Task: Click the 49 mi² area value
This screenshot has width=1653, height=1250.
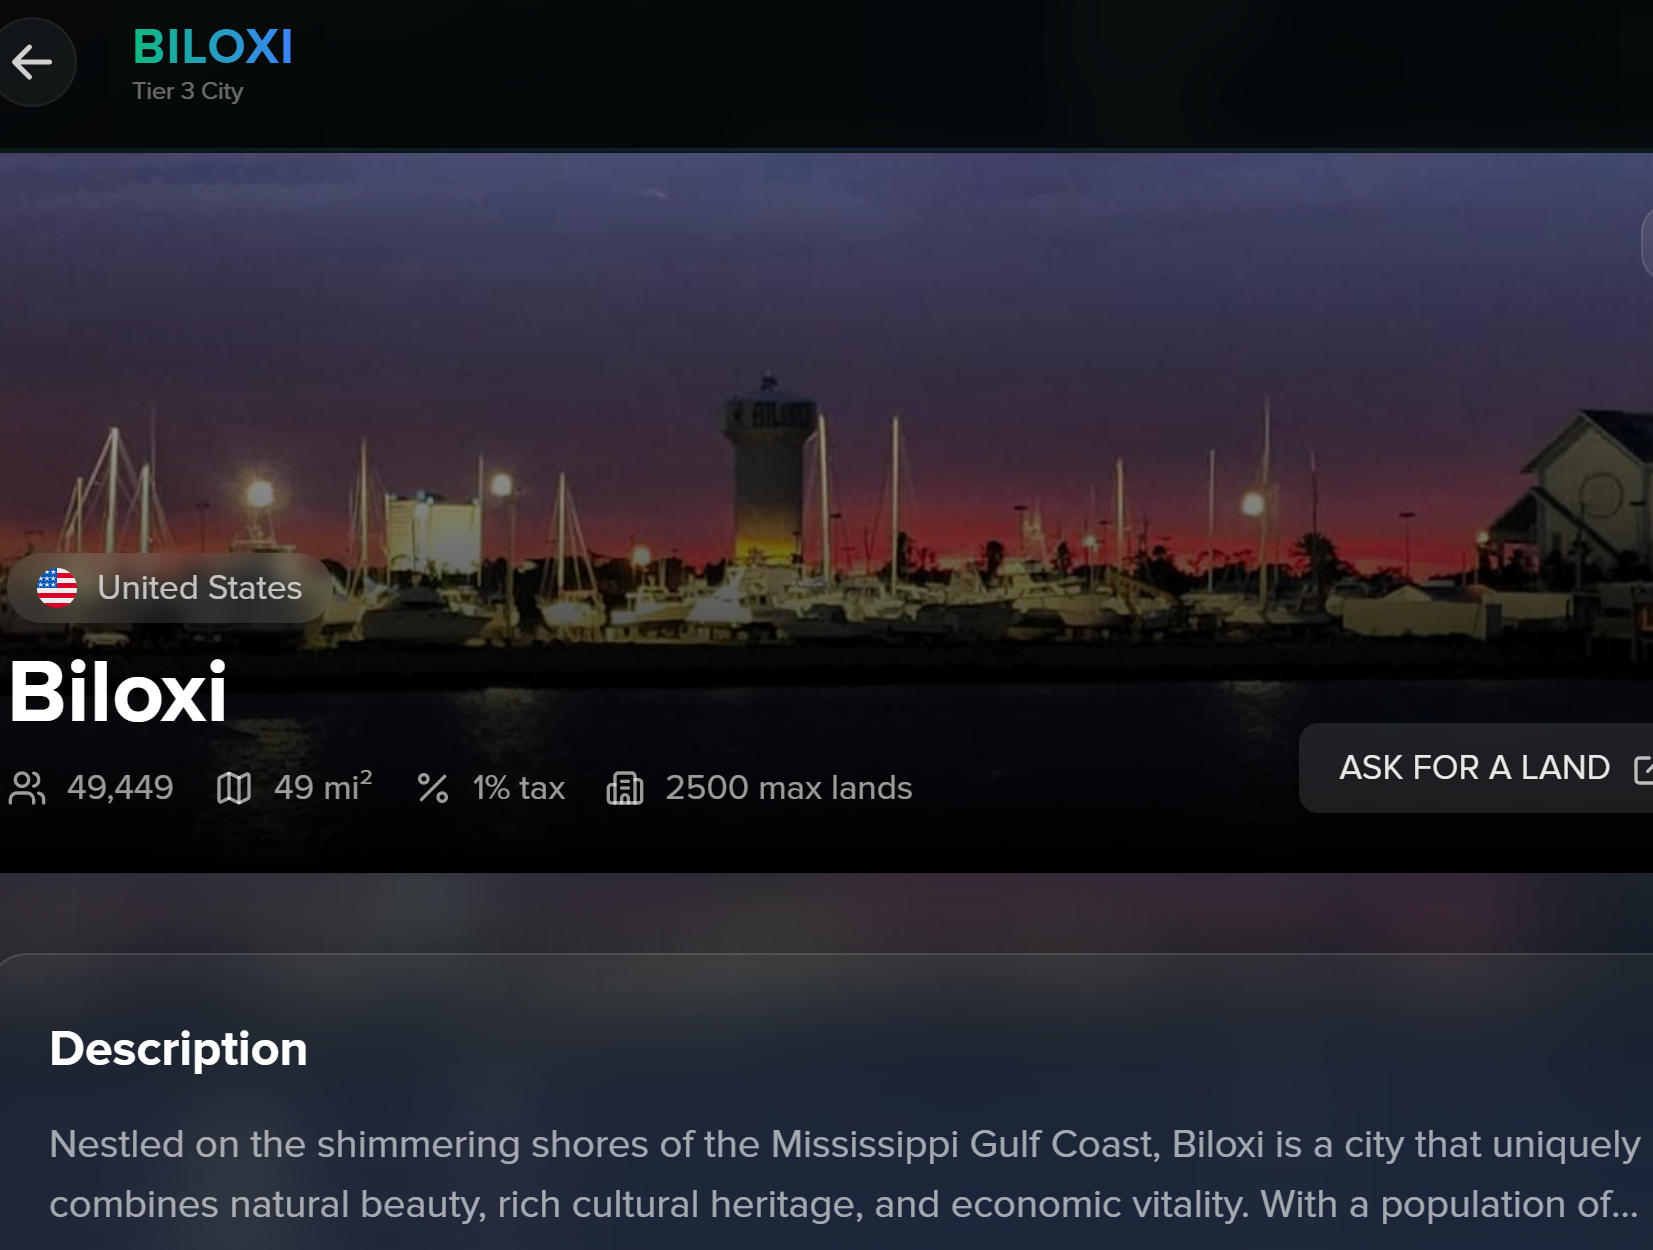Action: (323, 787)
